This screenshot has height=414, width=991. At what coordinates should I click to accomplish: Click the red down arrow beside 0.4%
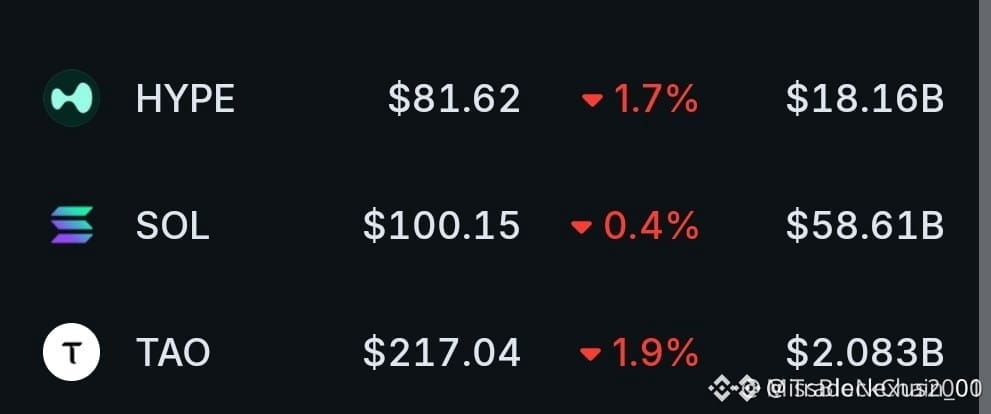tap(581, 226)
